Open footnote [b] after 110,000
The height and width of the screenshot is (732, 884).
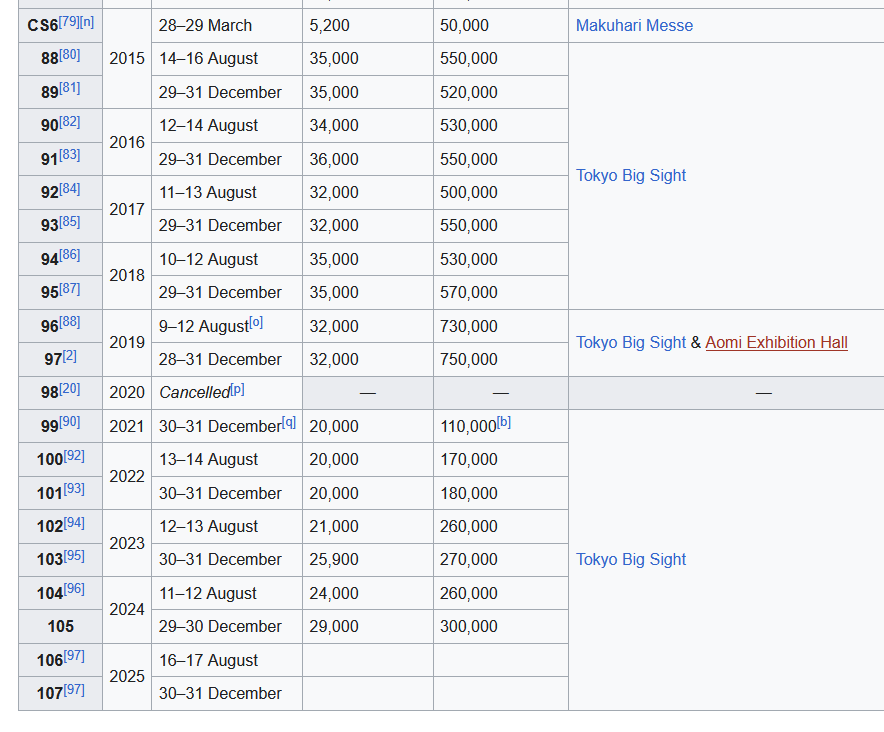click(504, 422)
